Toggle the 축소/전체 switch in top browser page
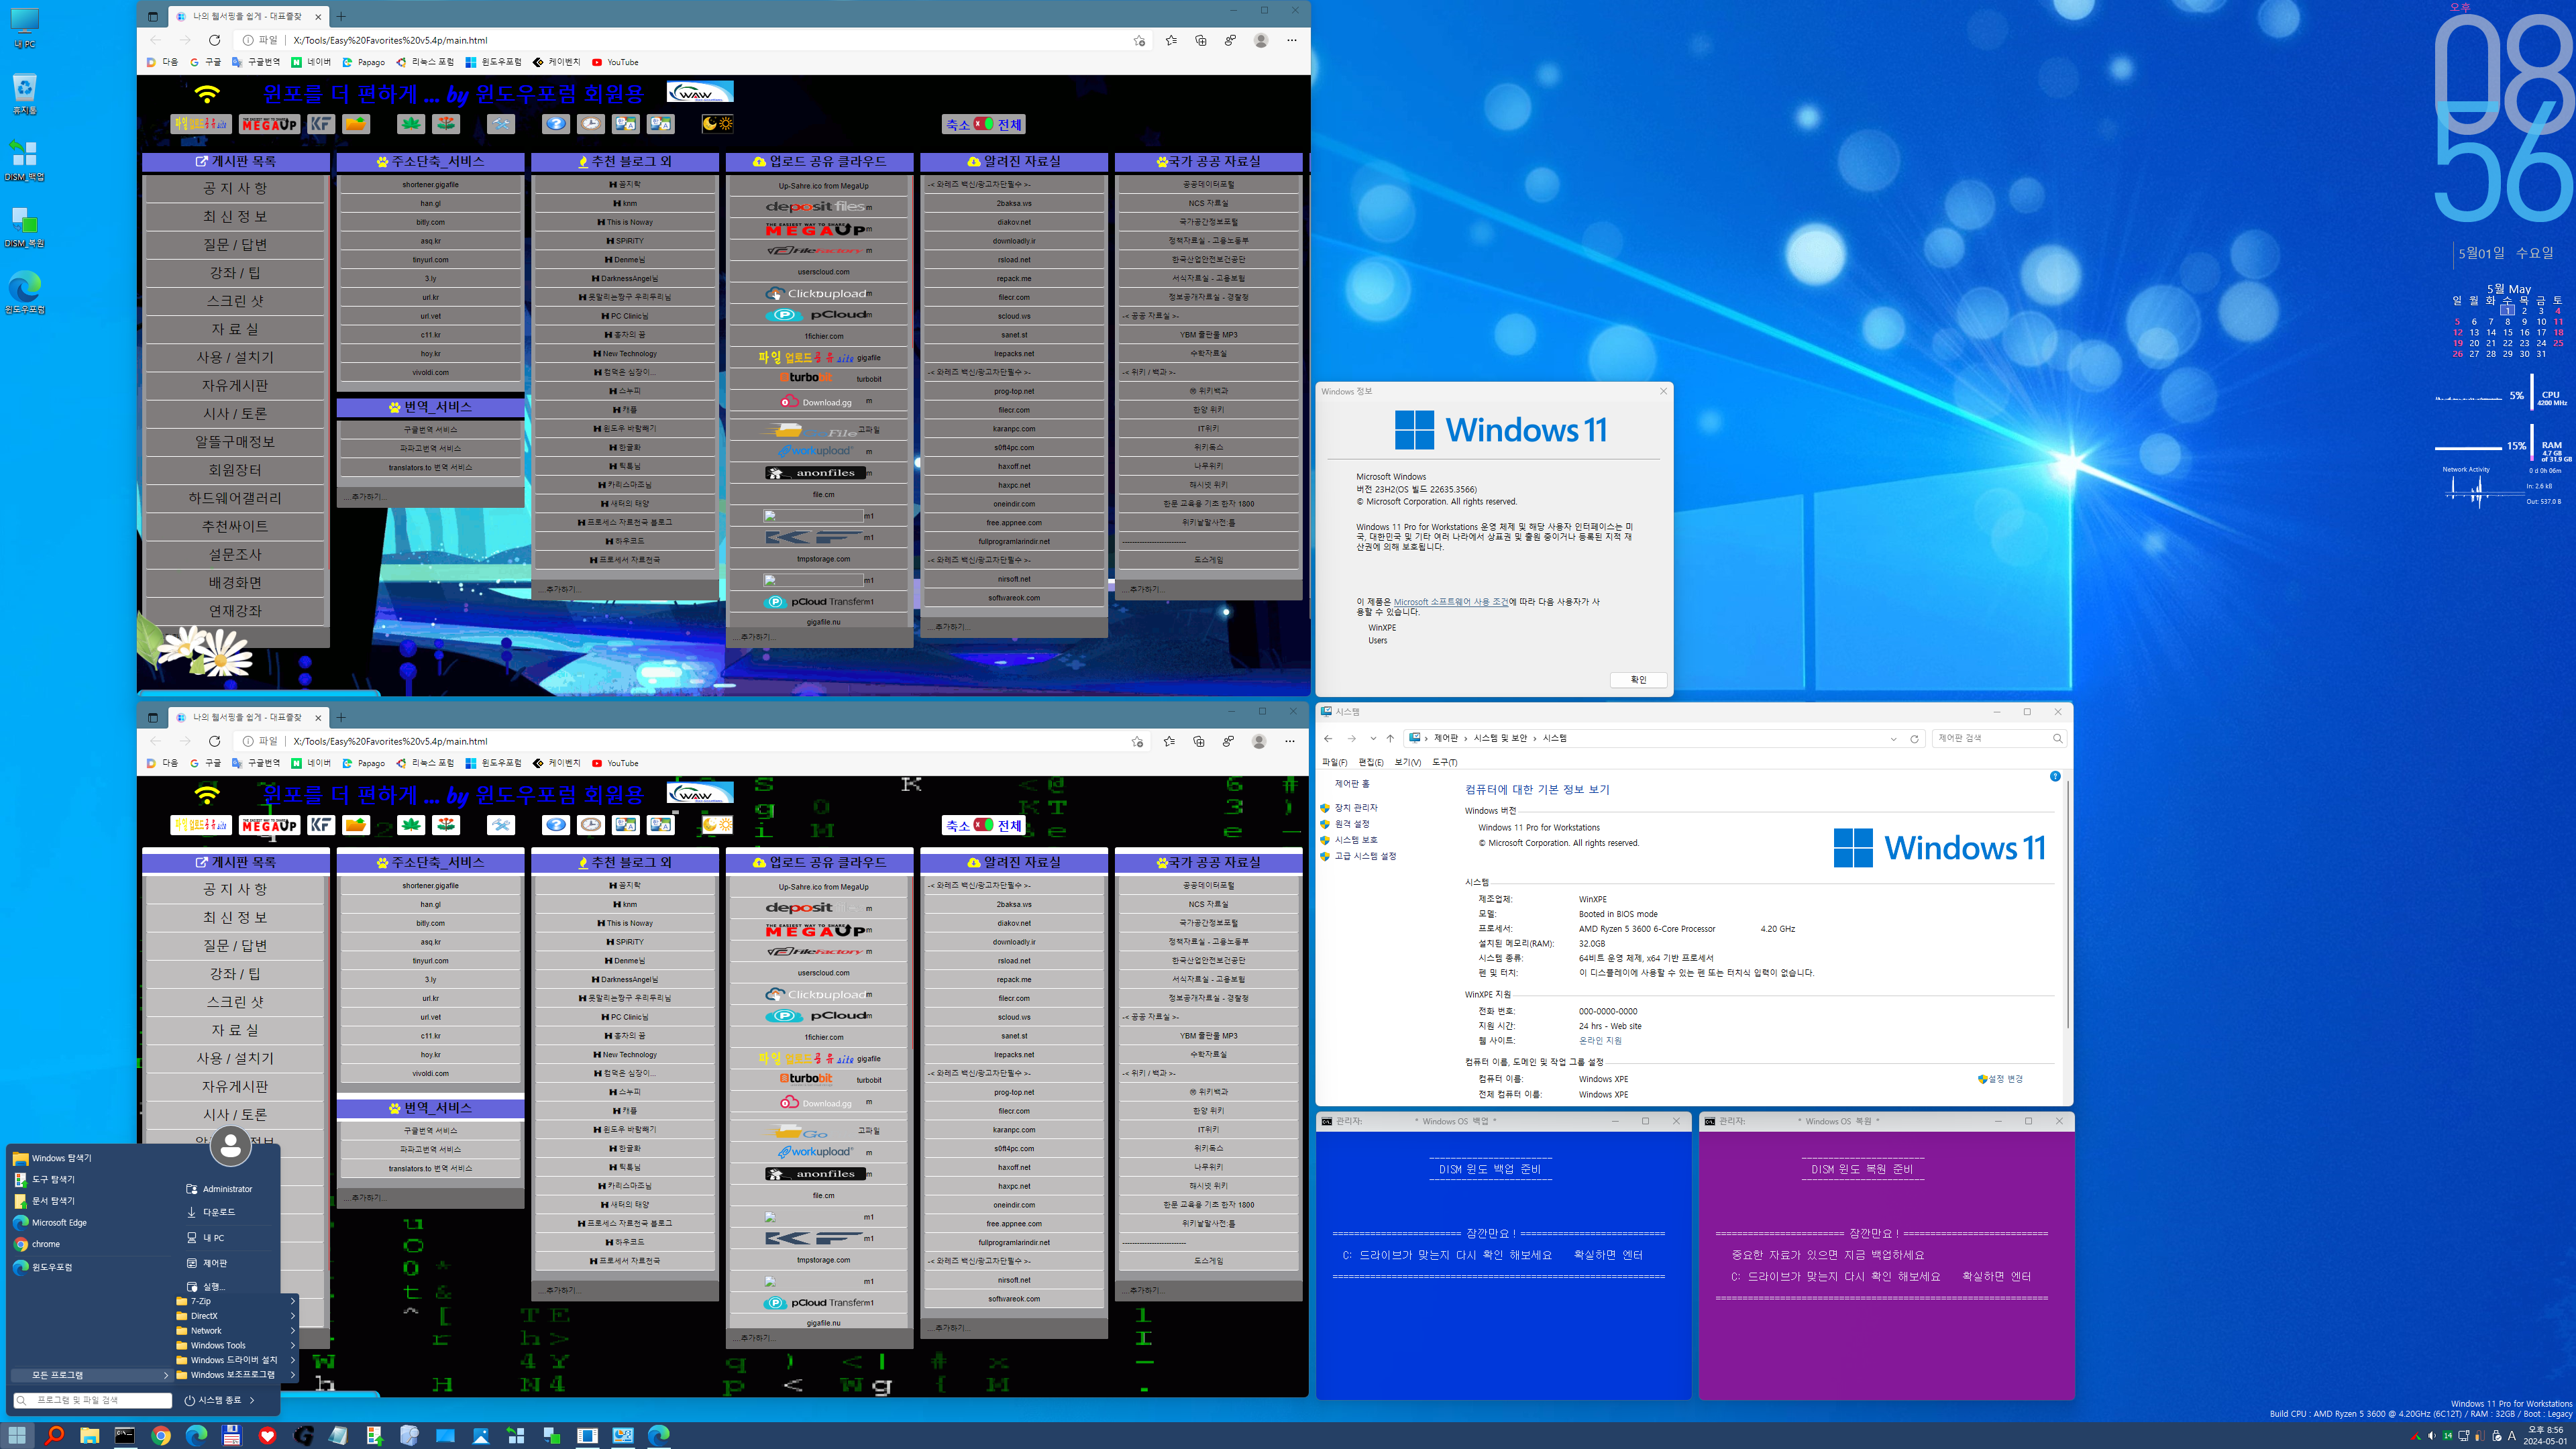Image resolution: width=2576 pixels, height=1449 pixels. pos(984,124)
